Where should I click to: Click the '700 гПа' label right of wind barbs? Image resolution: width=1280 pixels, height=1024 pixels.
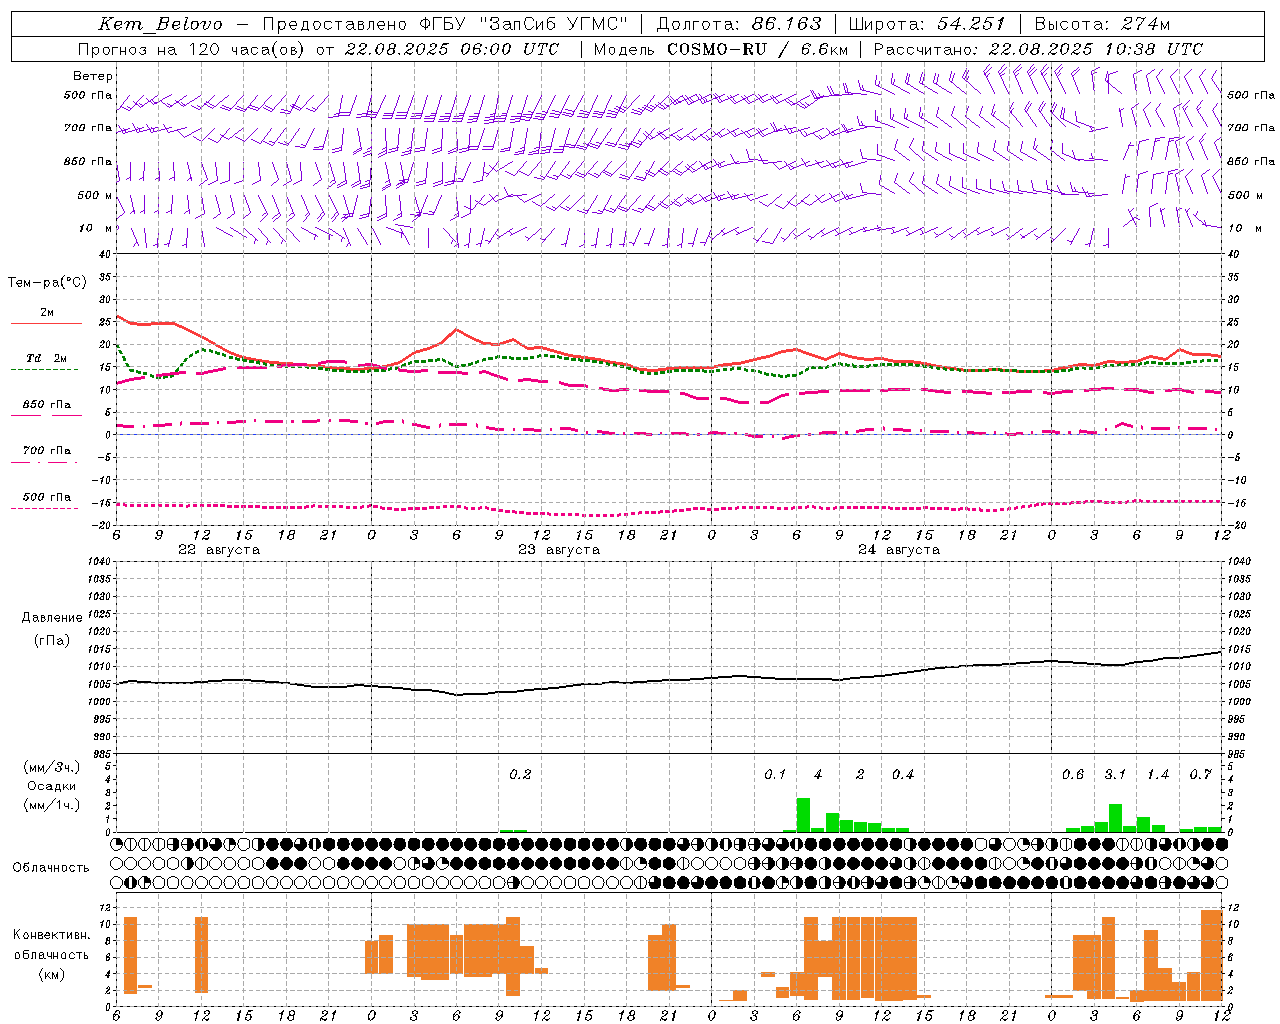pyautogui.click(x=1251, y=128)
